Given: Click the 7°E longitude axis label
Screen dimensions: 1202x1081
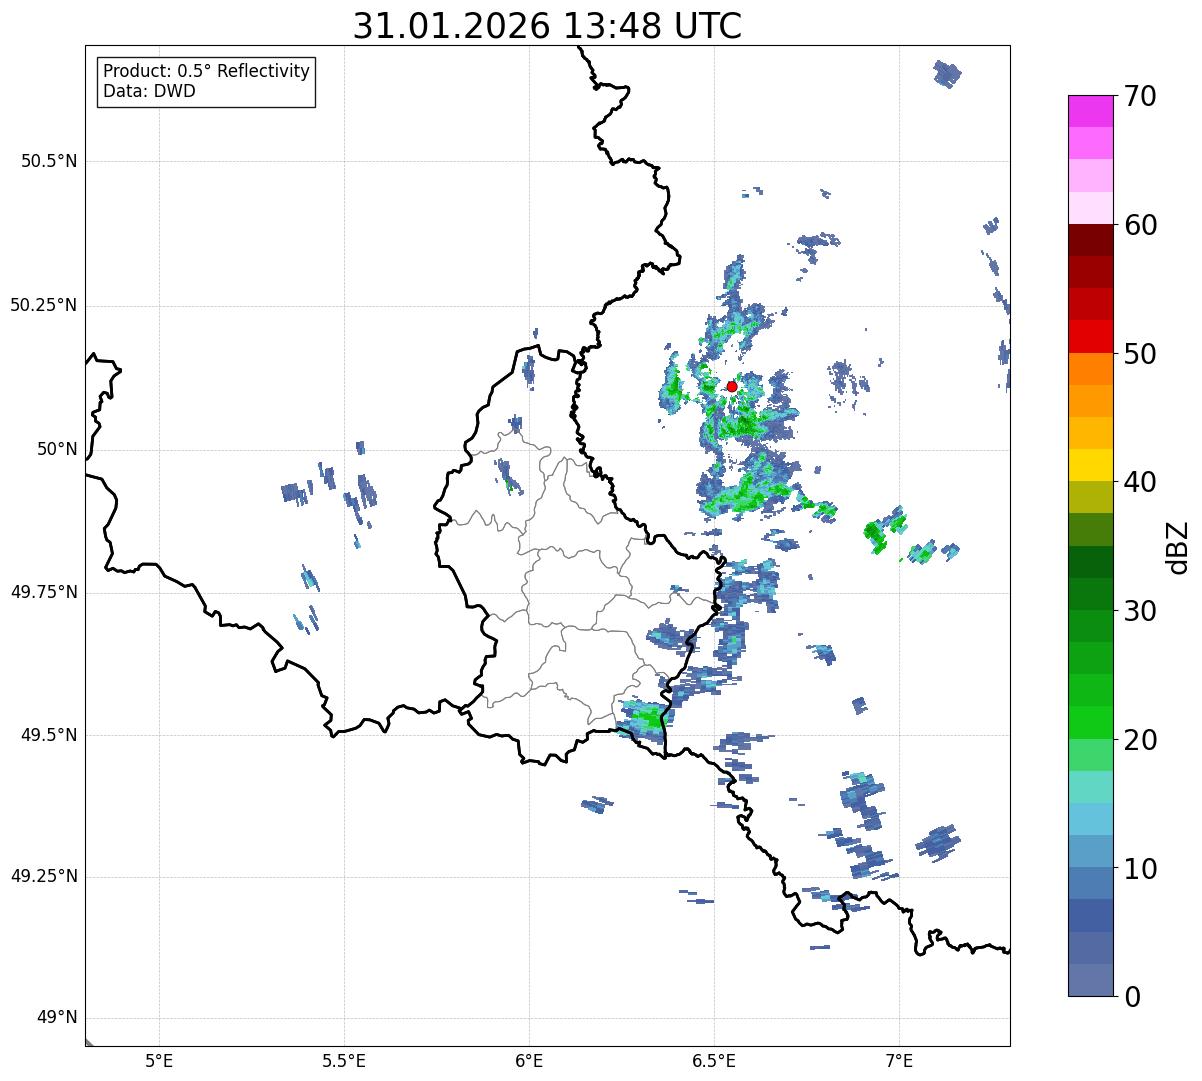Looking at the screenshot, I should pyautogui.click(x=899, y=1060).
